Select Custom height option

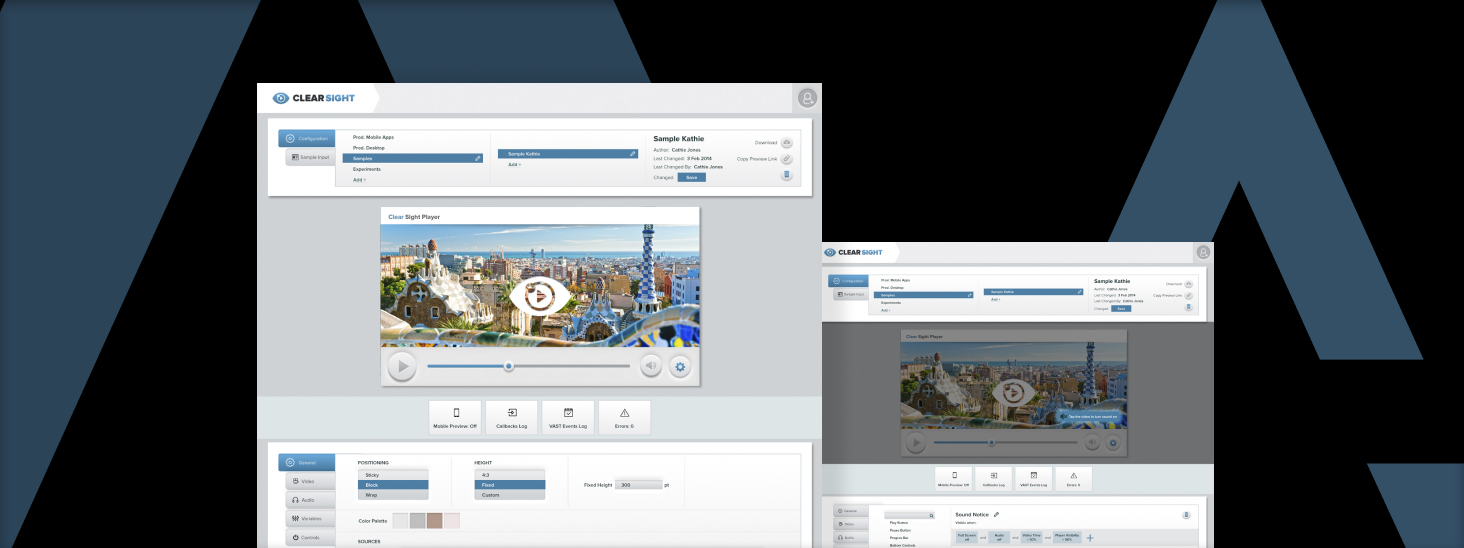510,494
